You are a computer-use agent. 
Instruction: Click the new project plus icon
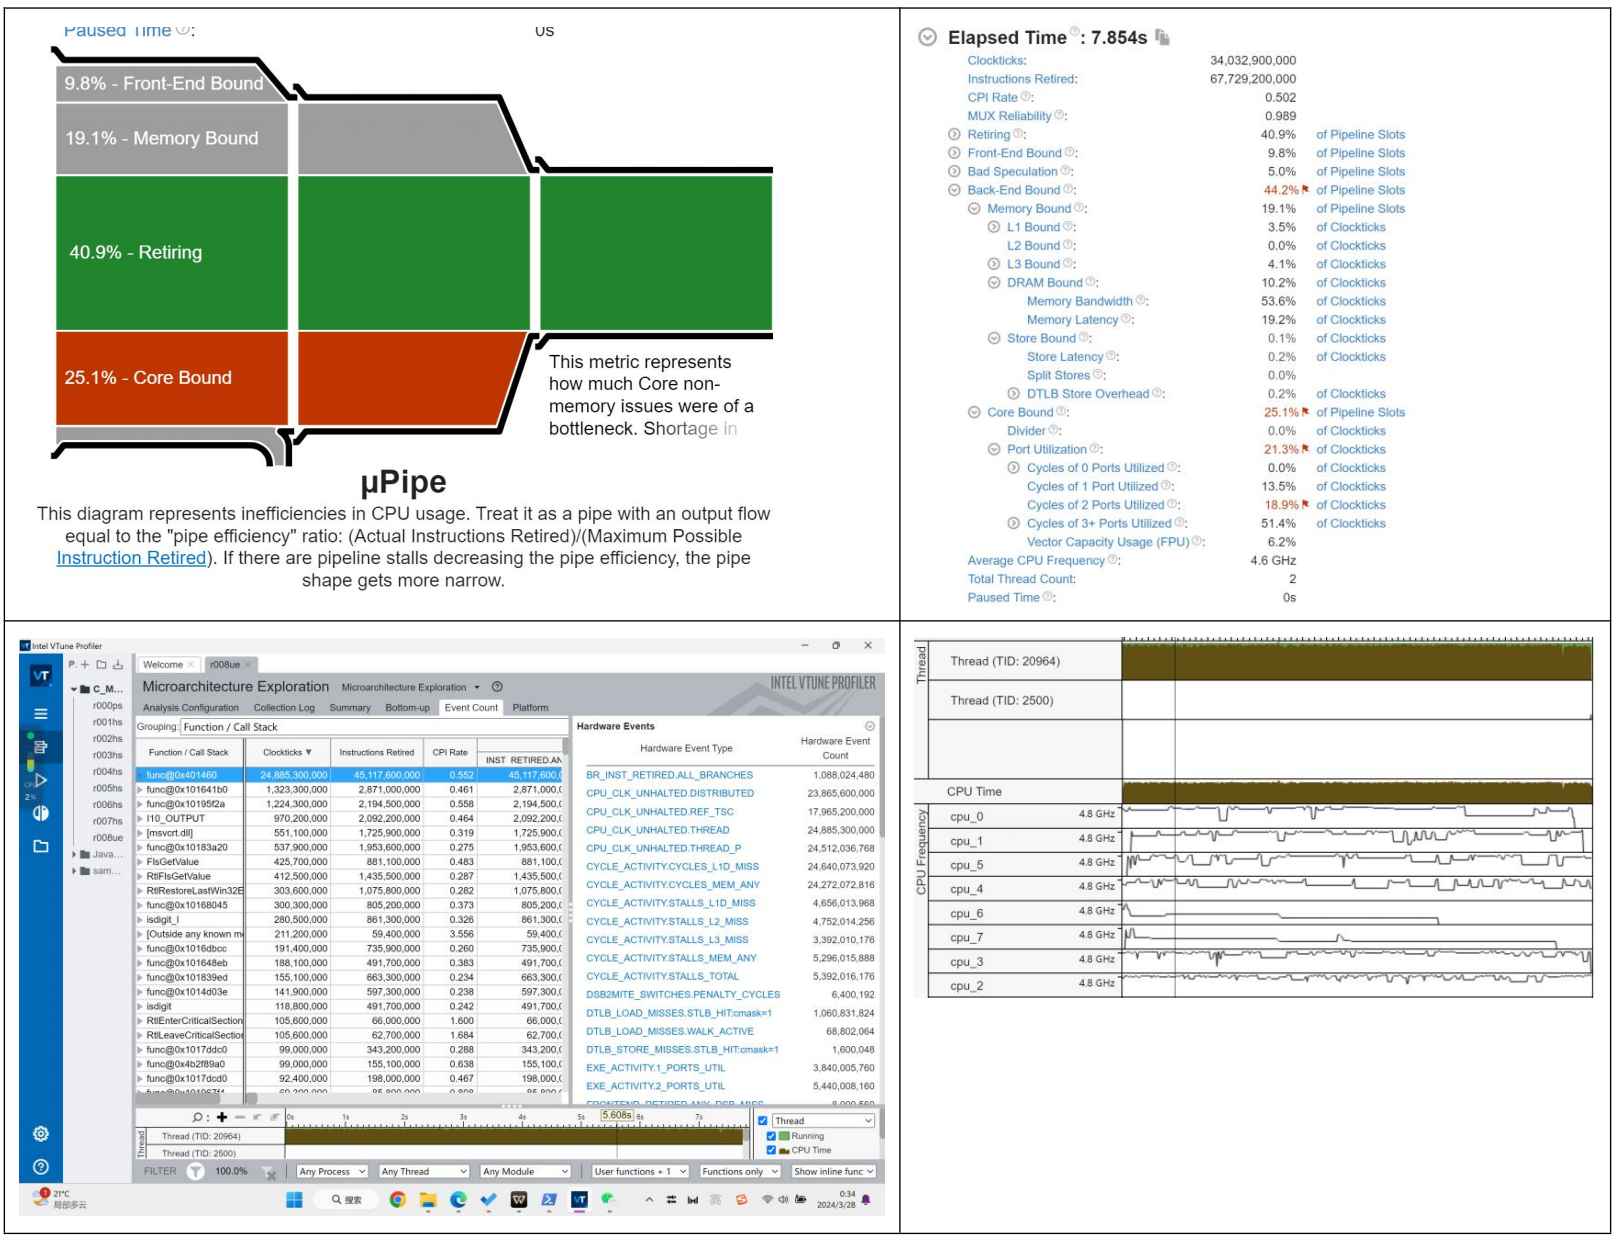pos(85,664)
